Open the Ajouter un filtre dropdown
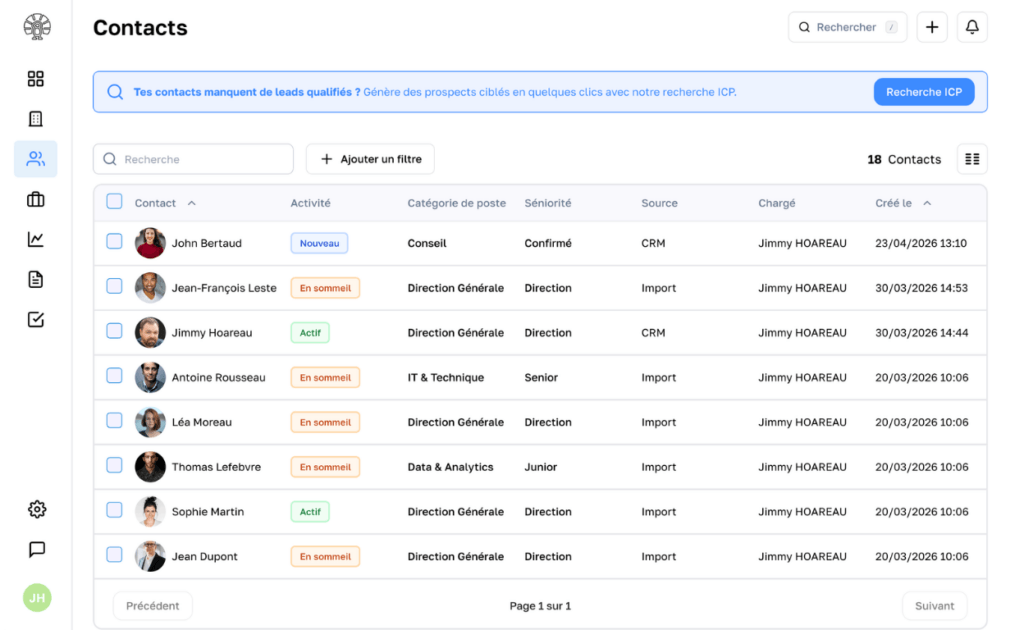Viewport: 1024px width, 630px height. click(370, 158)
